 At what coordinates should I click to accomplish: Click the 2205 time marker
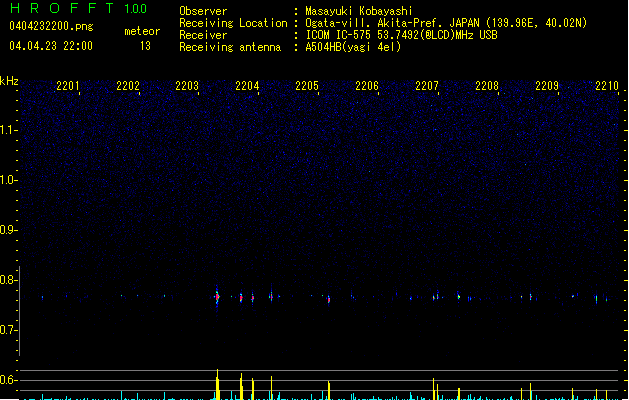click(307, 86)
